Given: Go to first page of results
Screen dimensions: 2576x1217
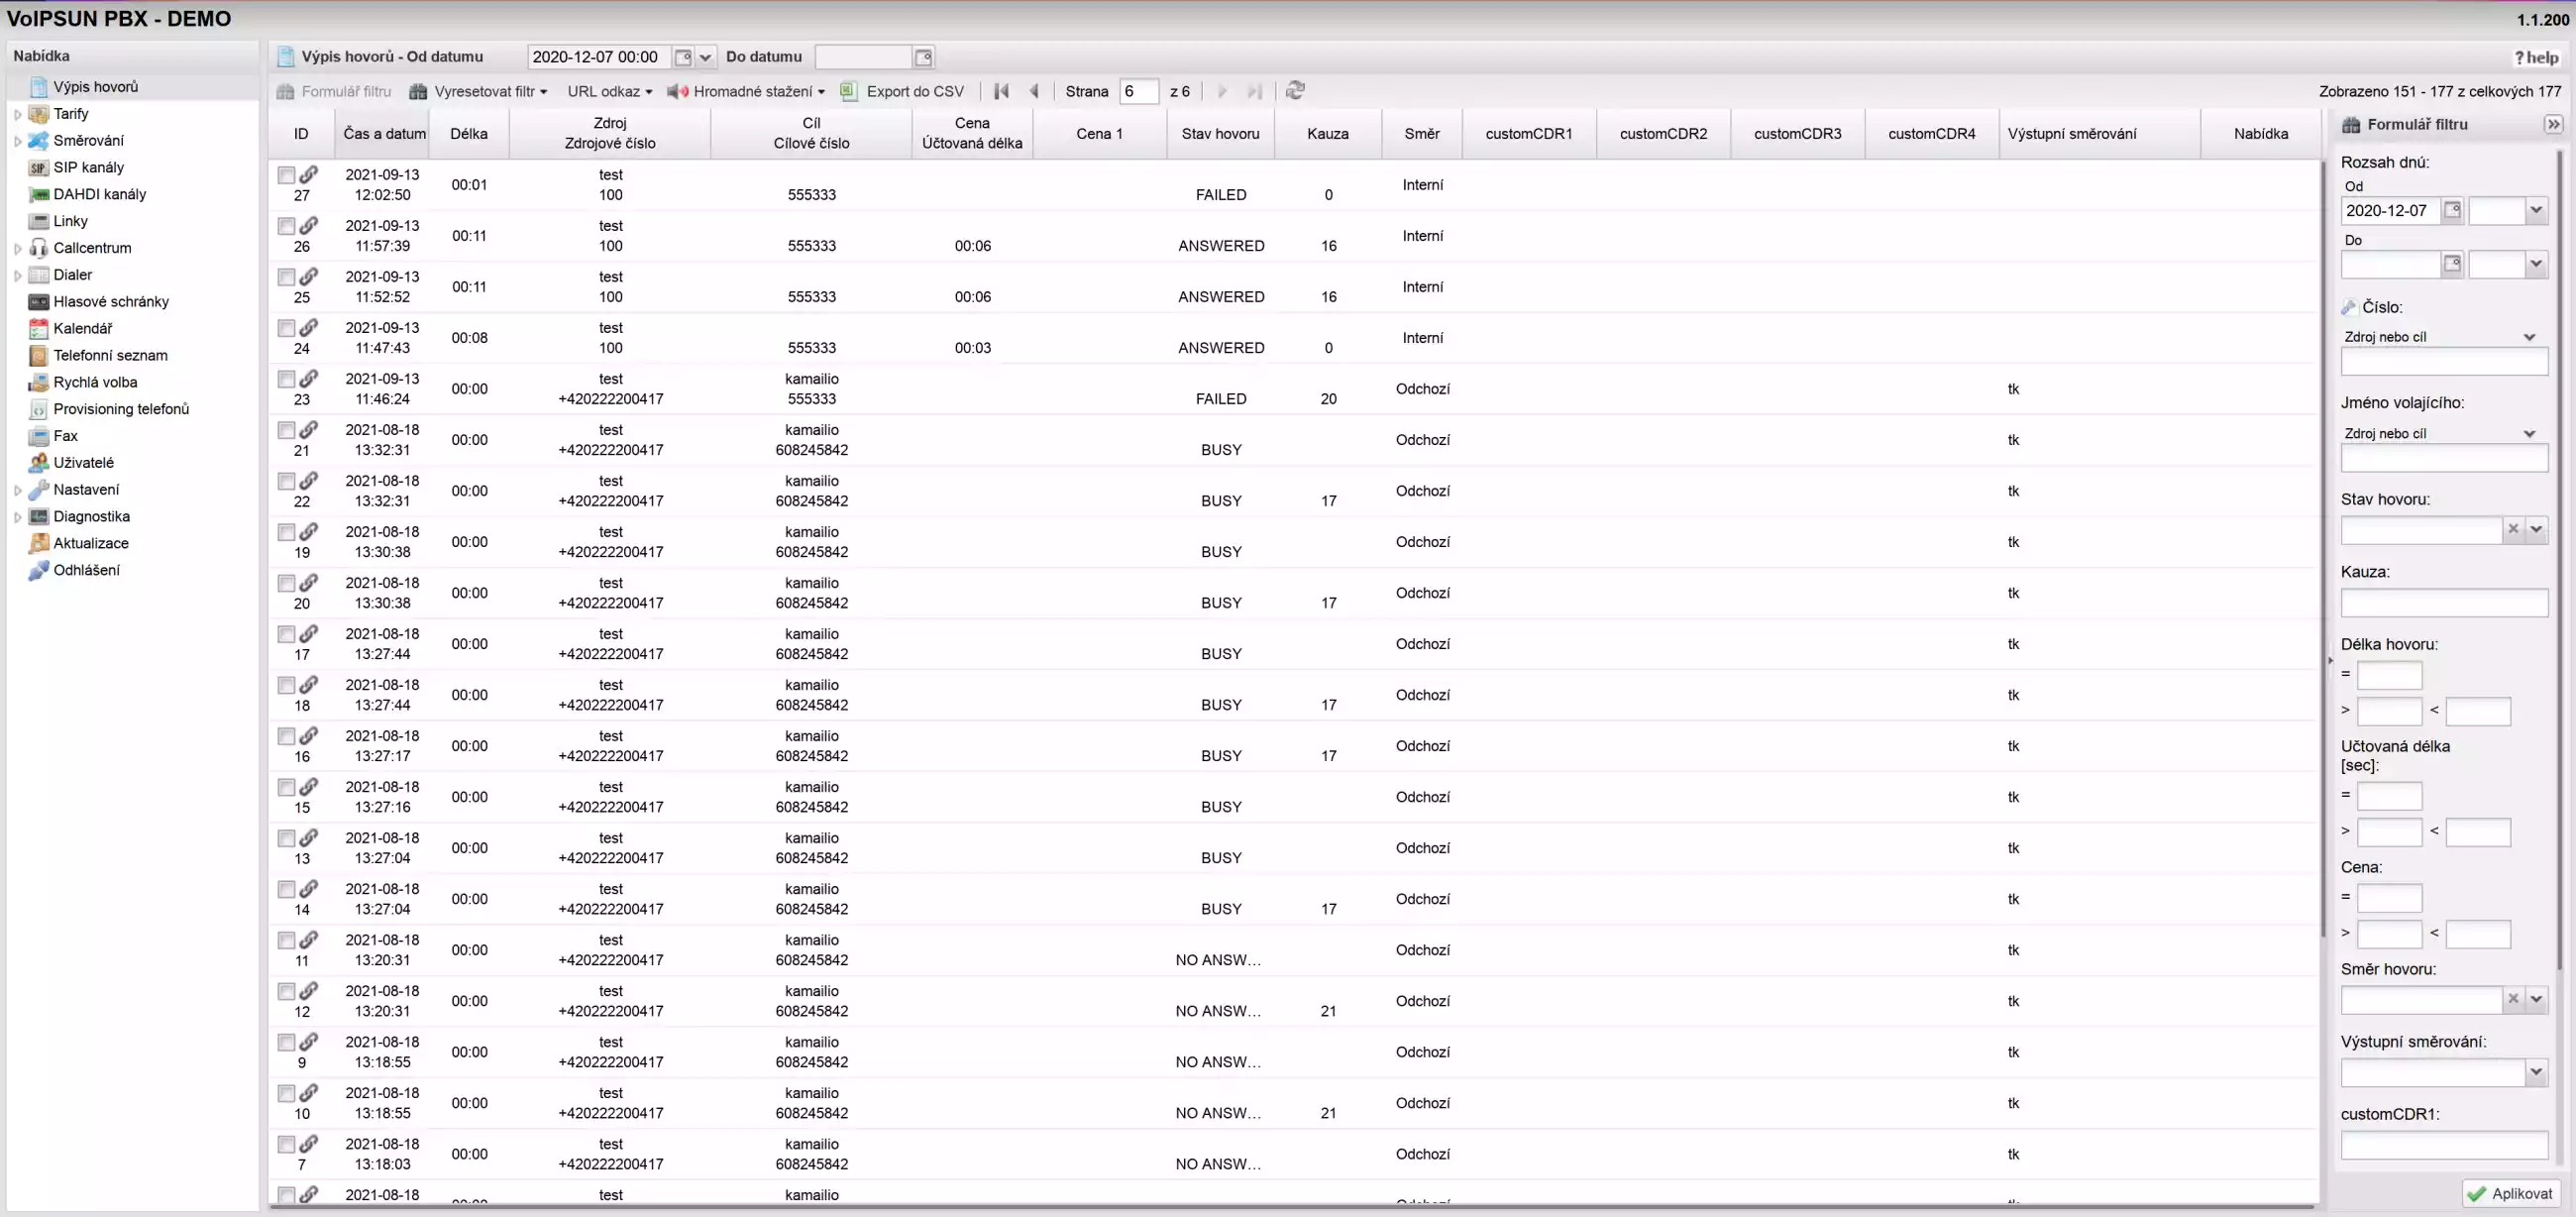Looking at the screenshot, I should click(x=1001, y=91).
